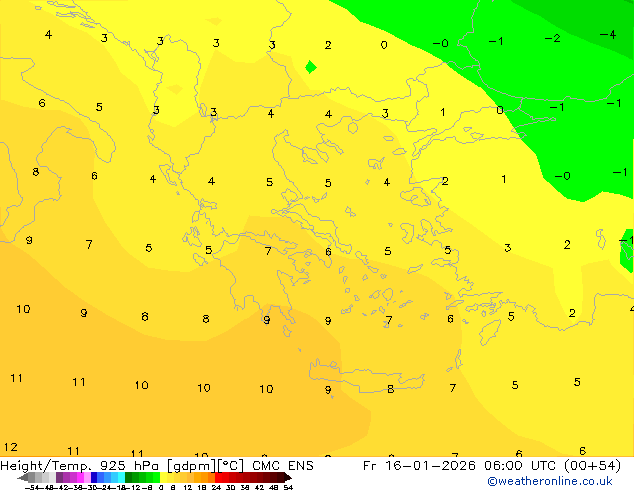Pick the bright yellow legend swatch at 0
The height and width of the screenshot is (490, 634).
pos(163,478)
